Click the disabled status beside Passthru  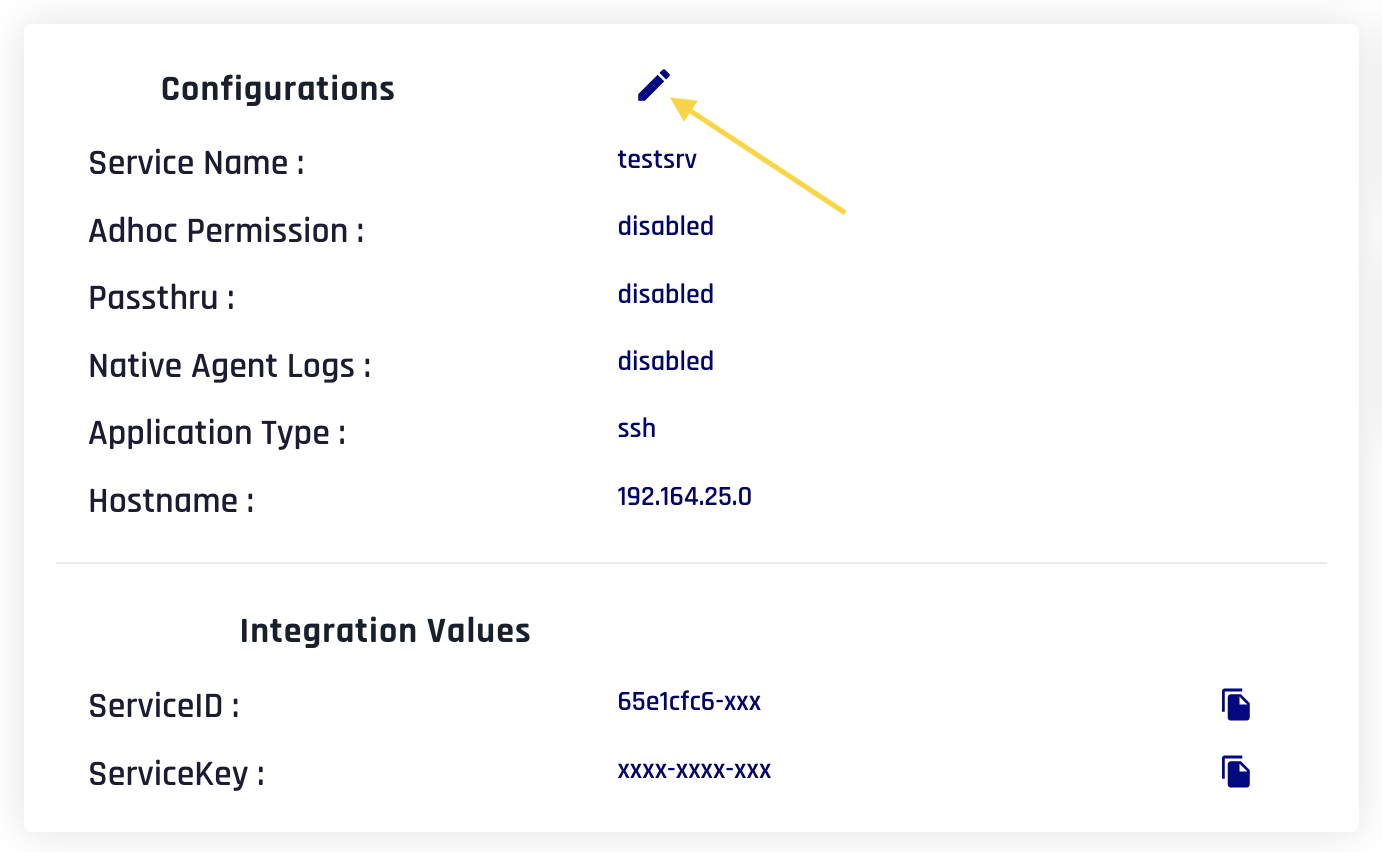pos(665,294)
